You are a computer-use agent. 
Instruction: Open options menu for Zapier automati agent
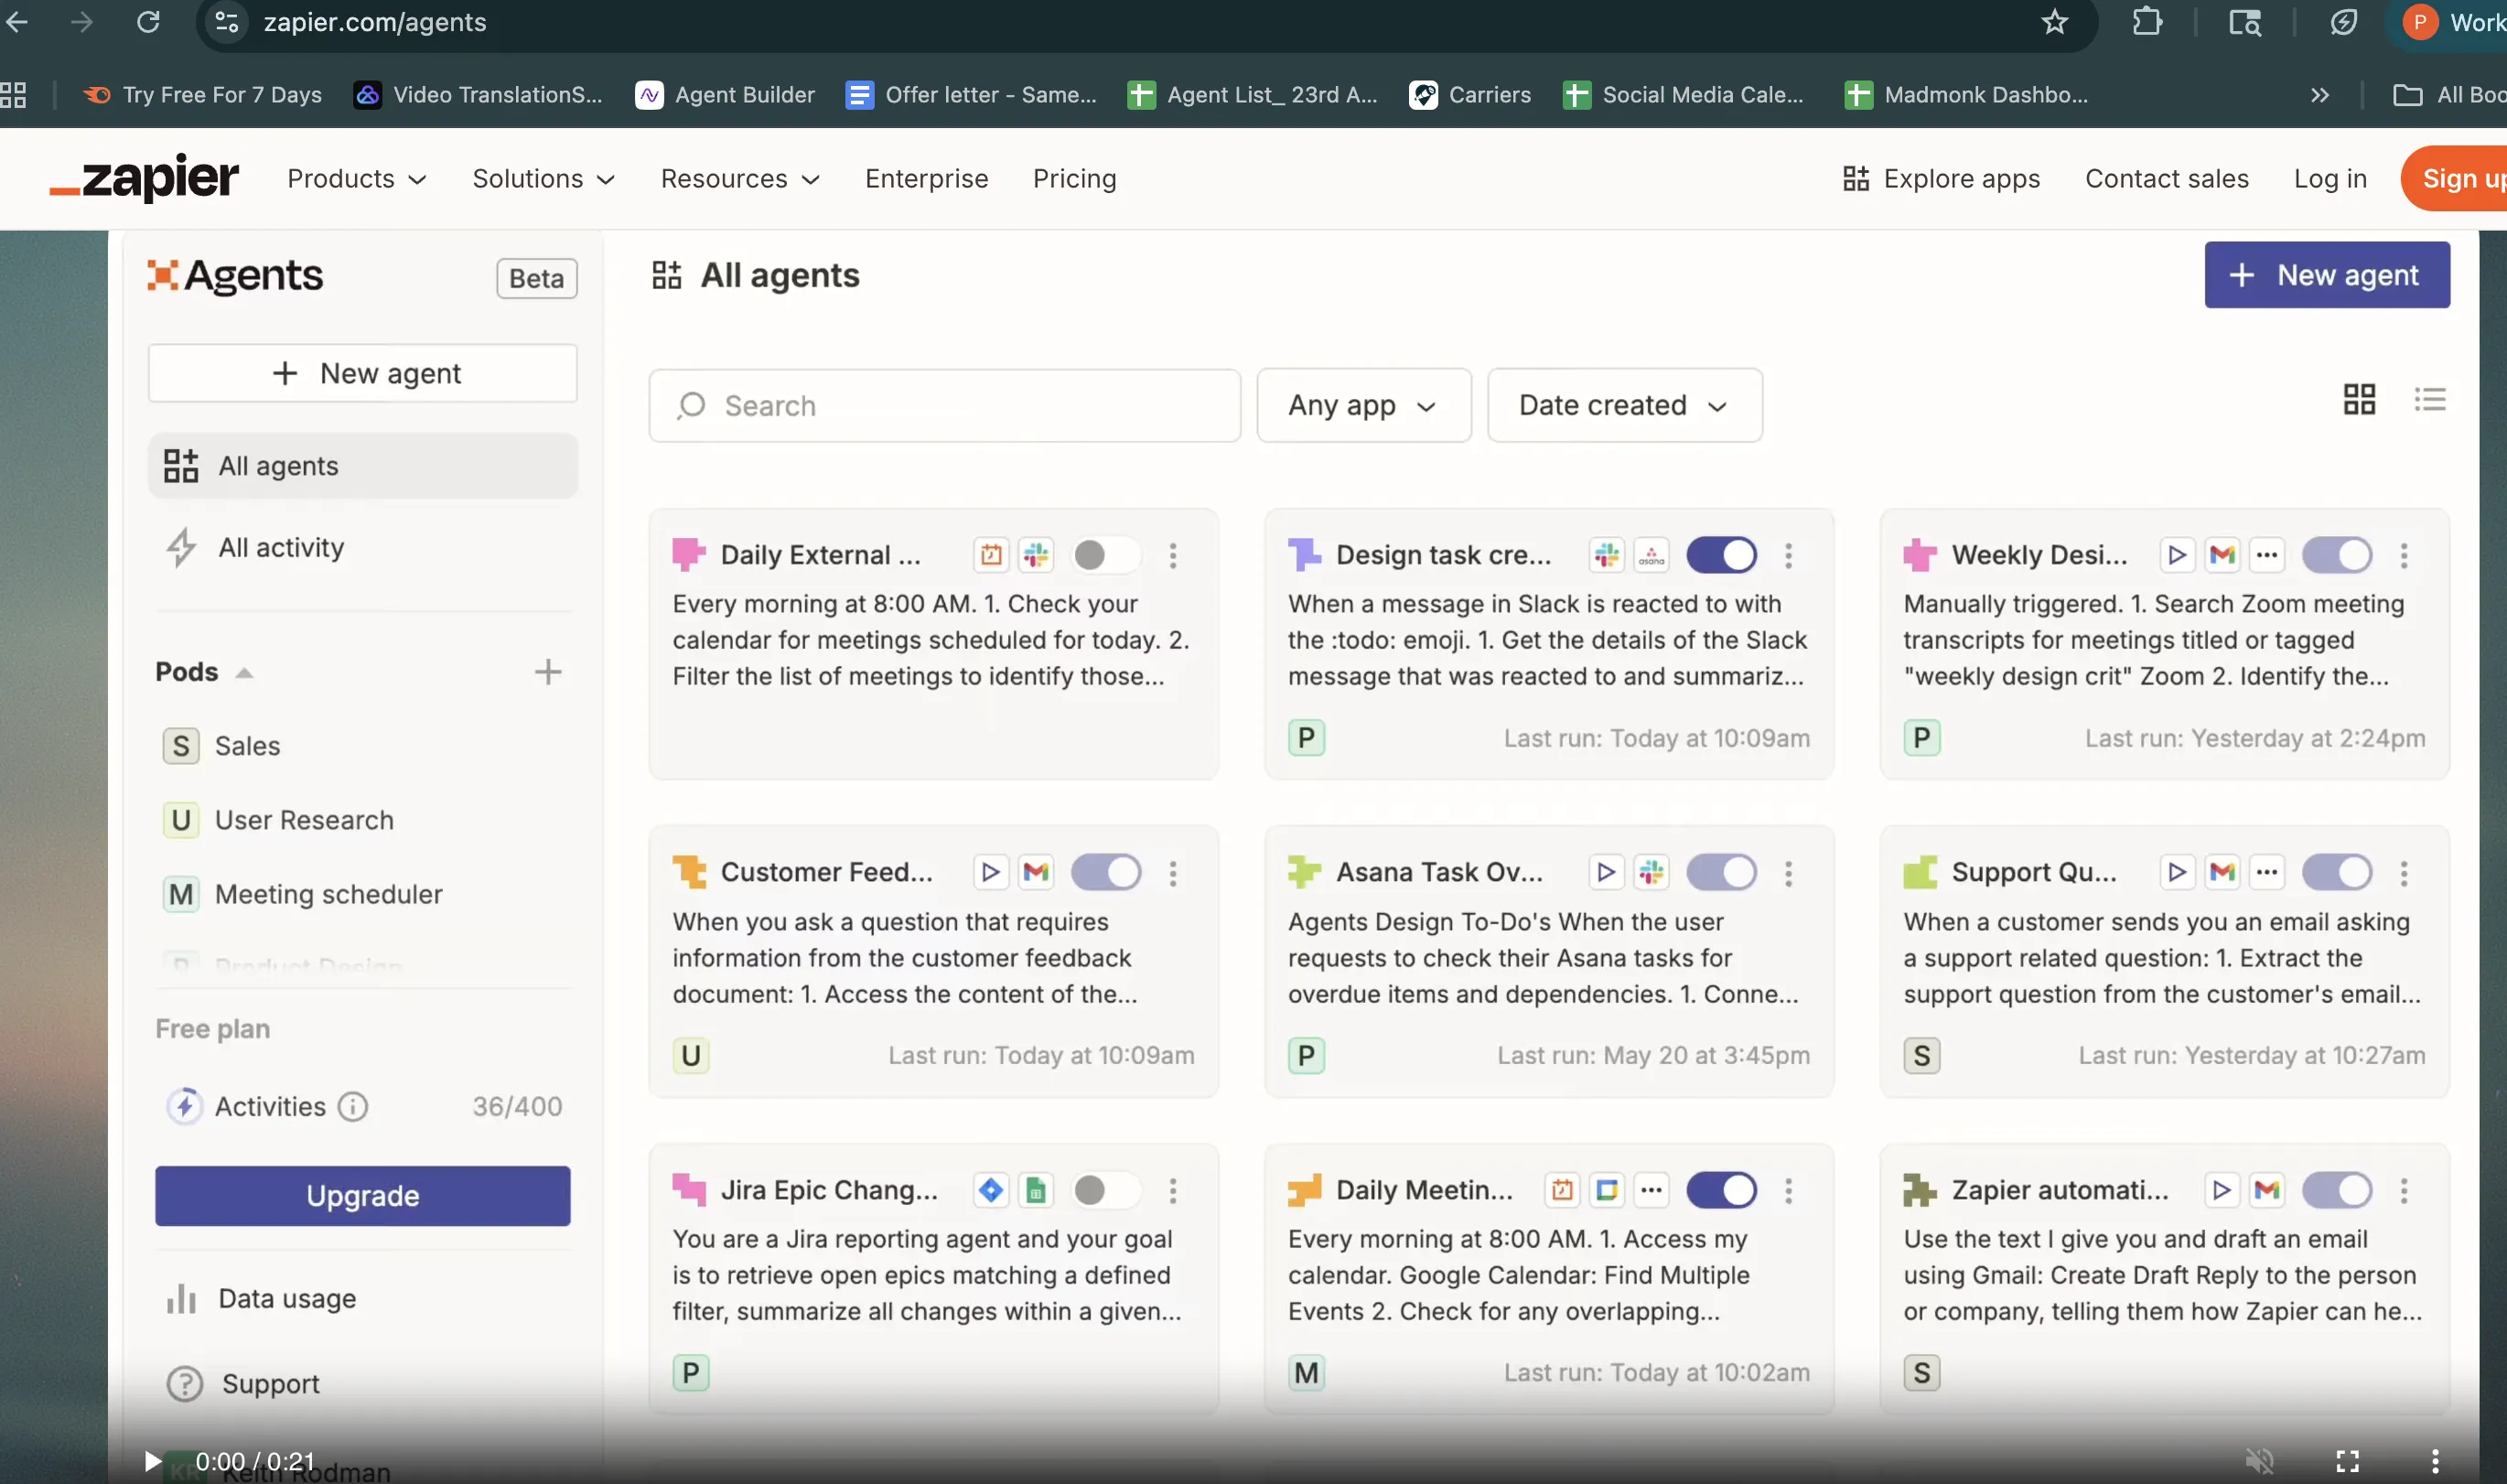(x=2404, y=1190)
